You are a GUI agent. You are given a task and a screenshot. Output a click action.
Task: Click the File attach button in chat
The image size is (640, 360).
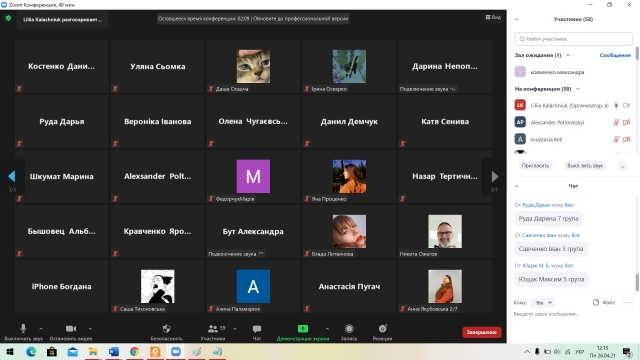[604, 302]
